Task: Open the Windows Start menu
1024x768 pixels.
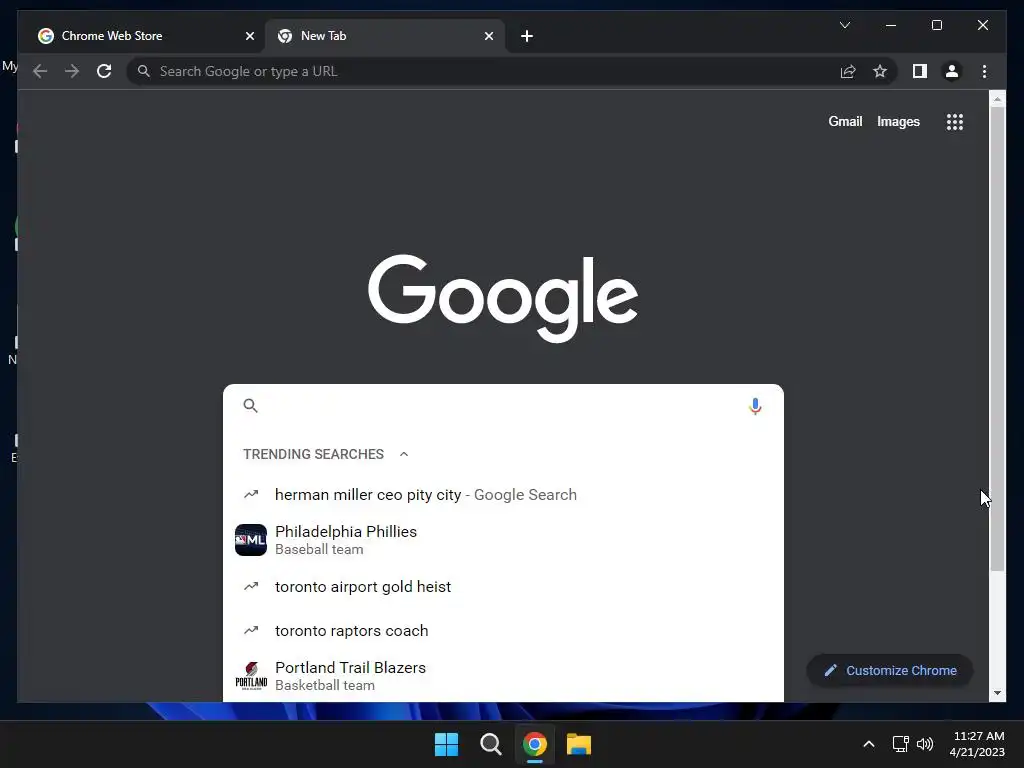Action: 447,744
